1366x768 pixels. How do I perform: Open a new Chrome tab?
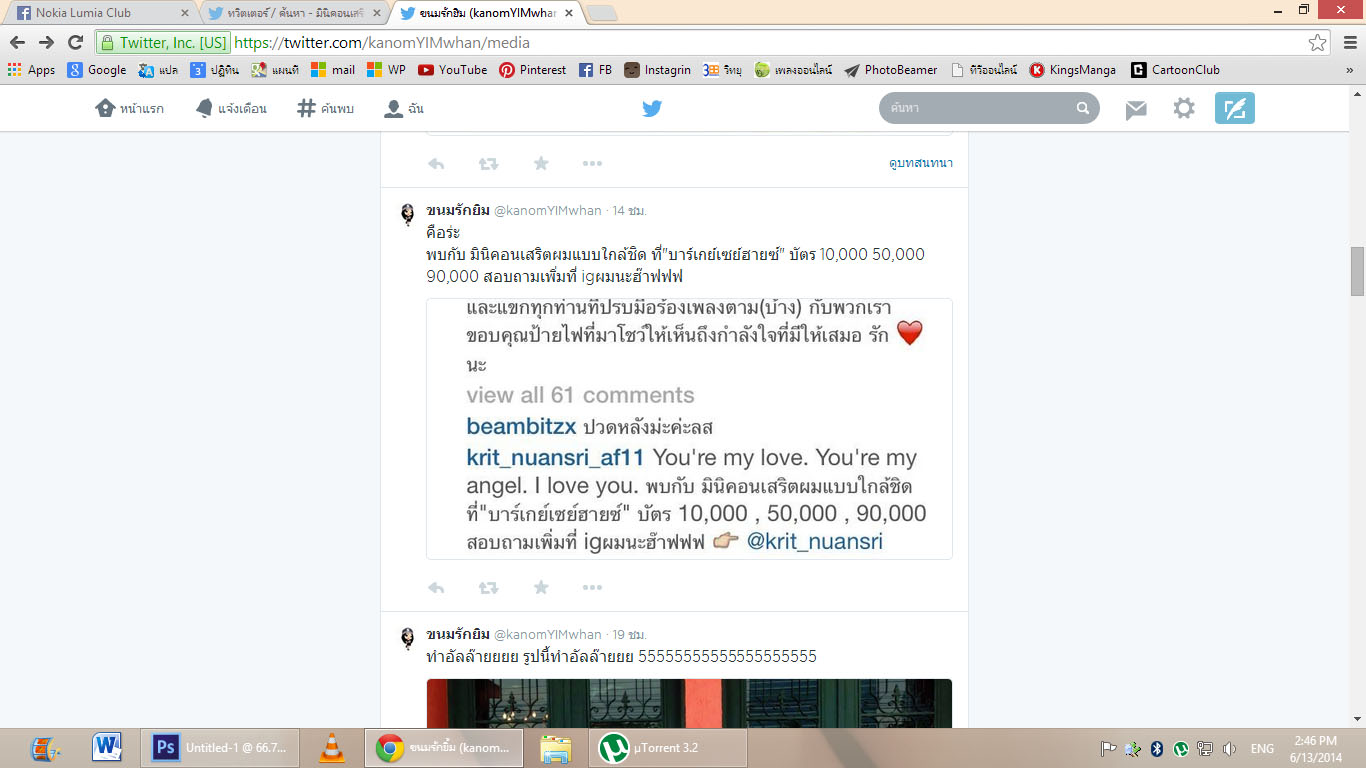tap(601, 14)
